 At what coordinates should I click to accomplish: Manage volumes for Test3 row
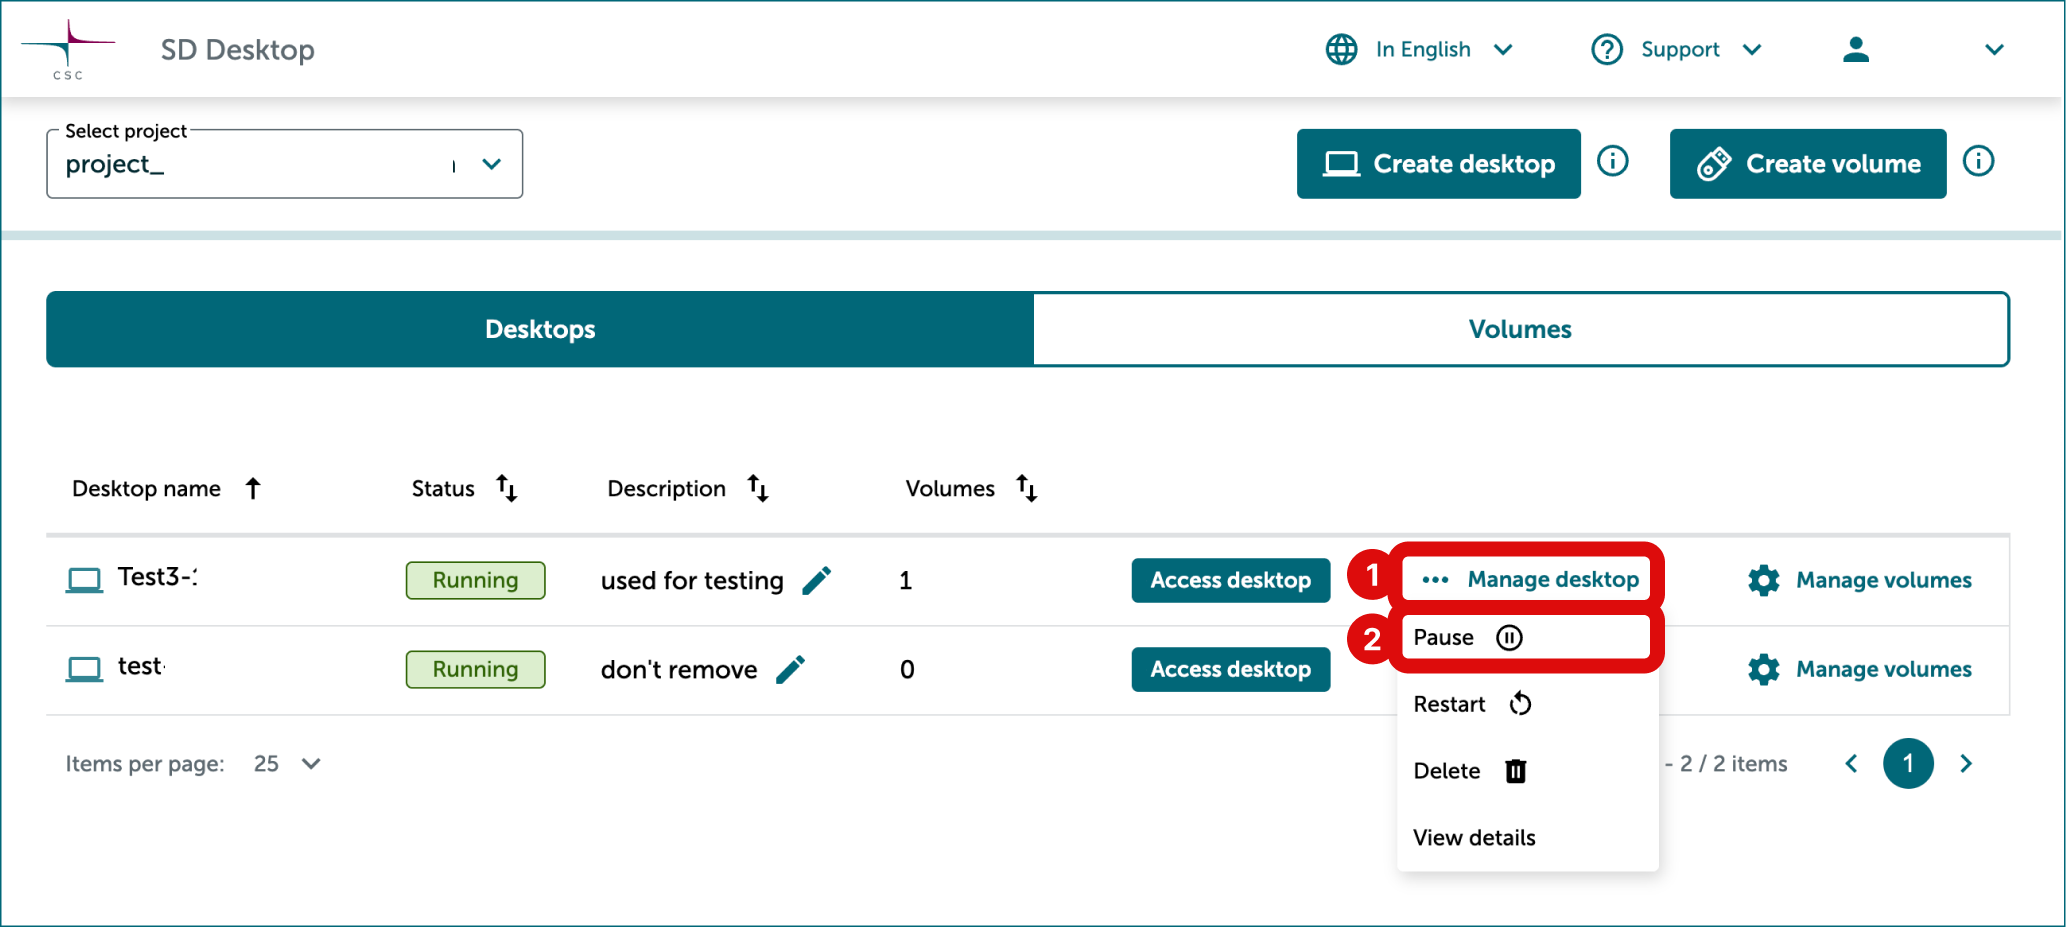point(1860,580)
